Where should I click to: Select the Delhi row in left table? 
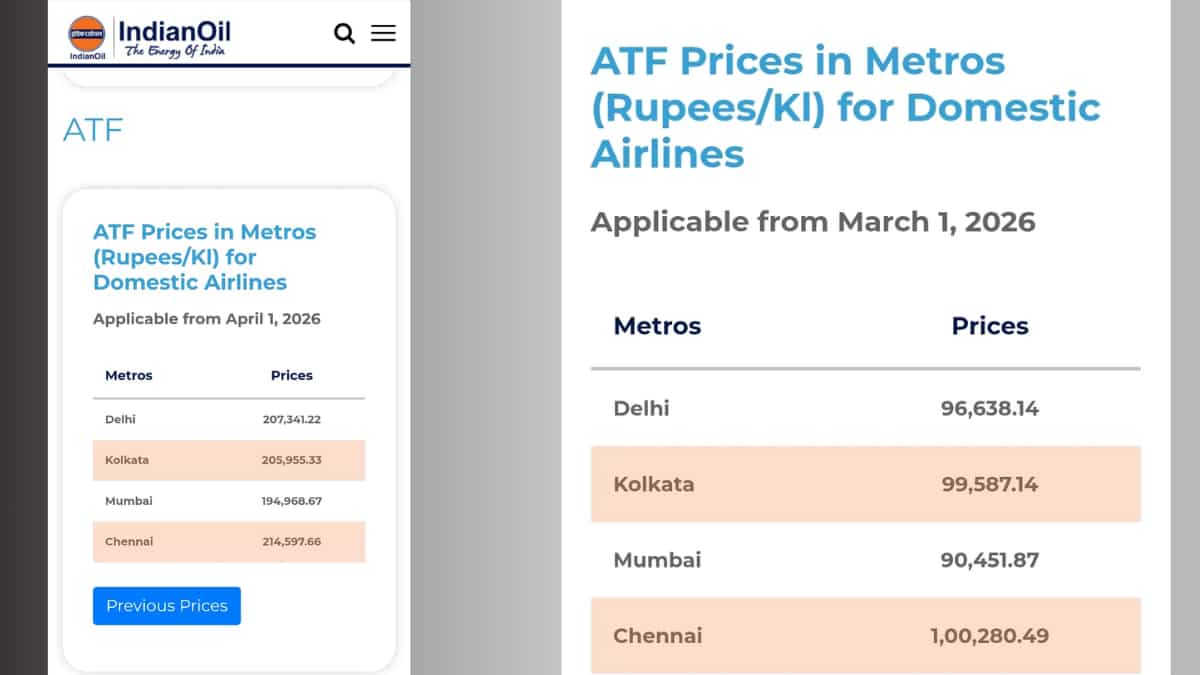(x=228, y=420)
